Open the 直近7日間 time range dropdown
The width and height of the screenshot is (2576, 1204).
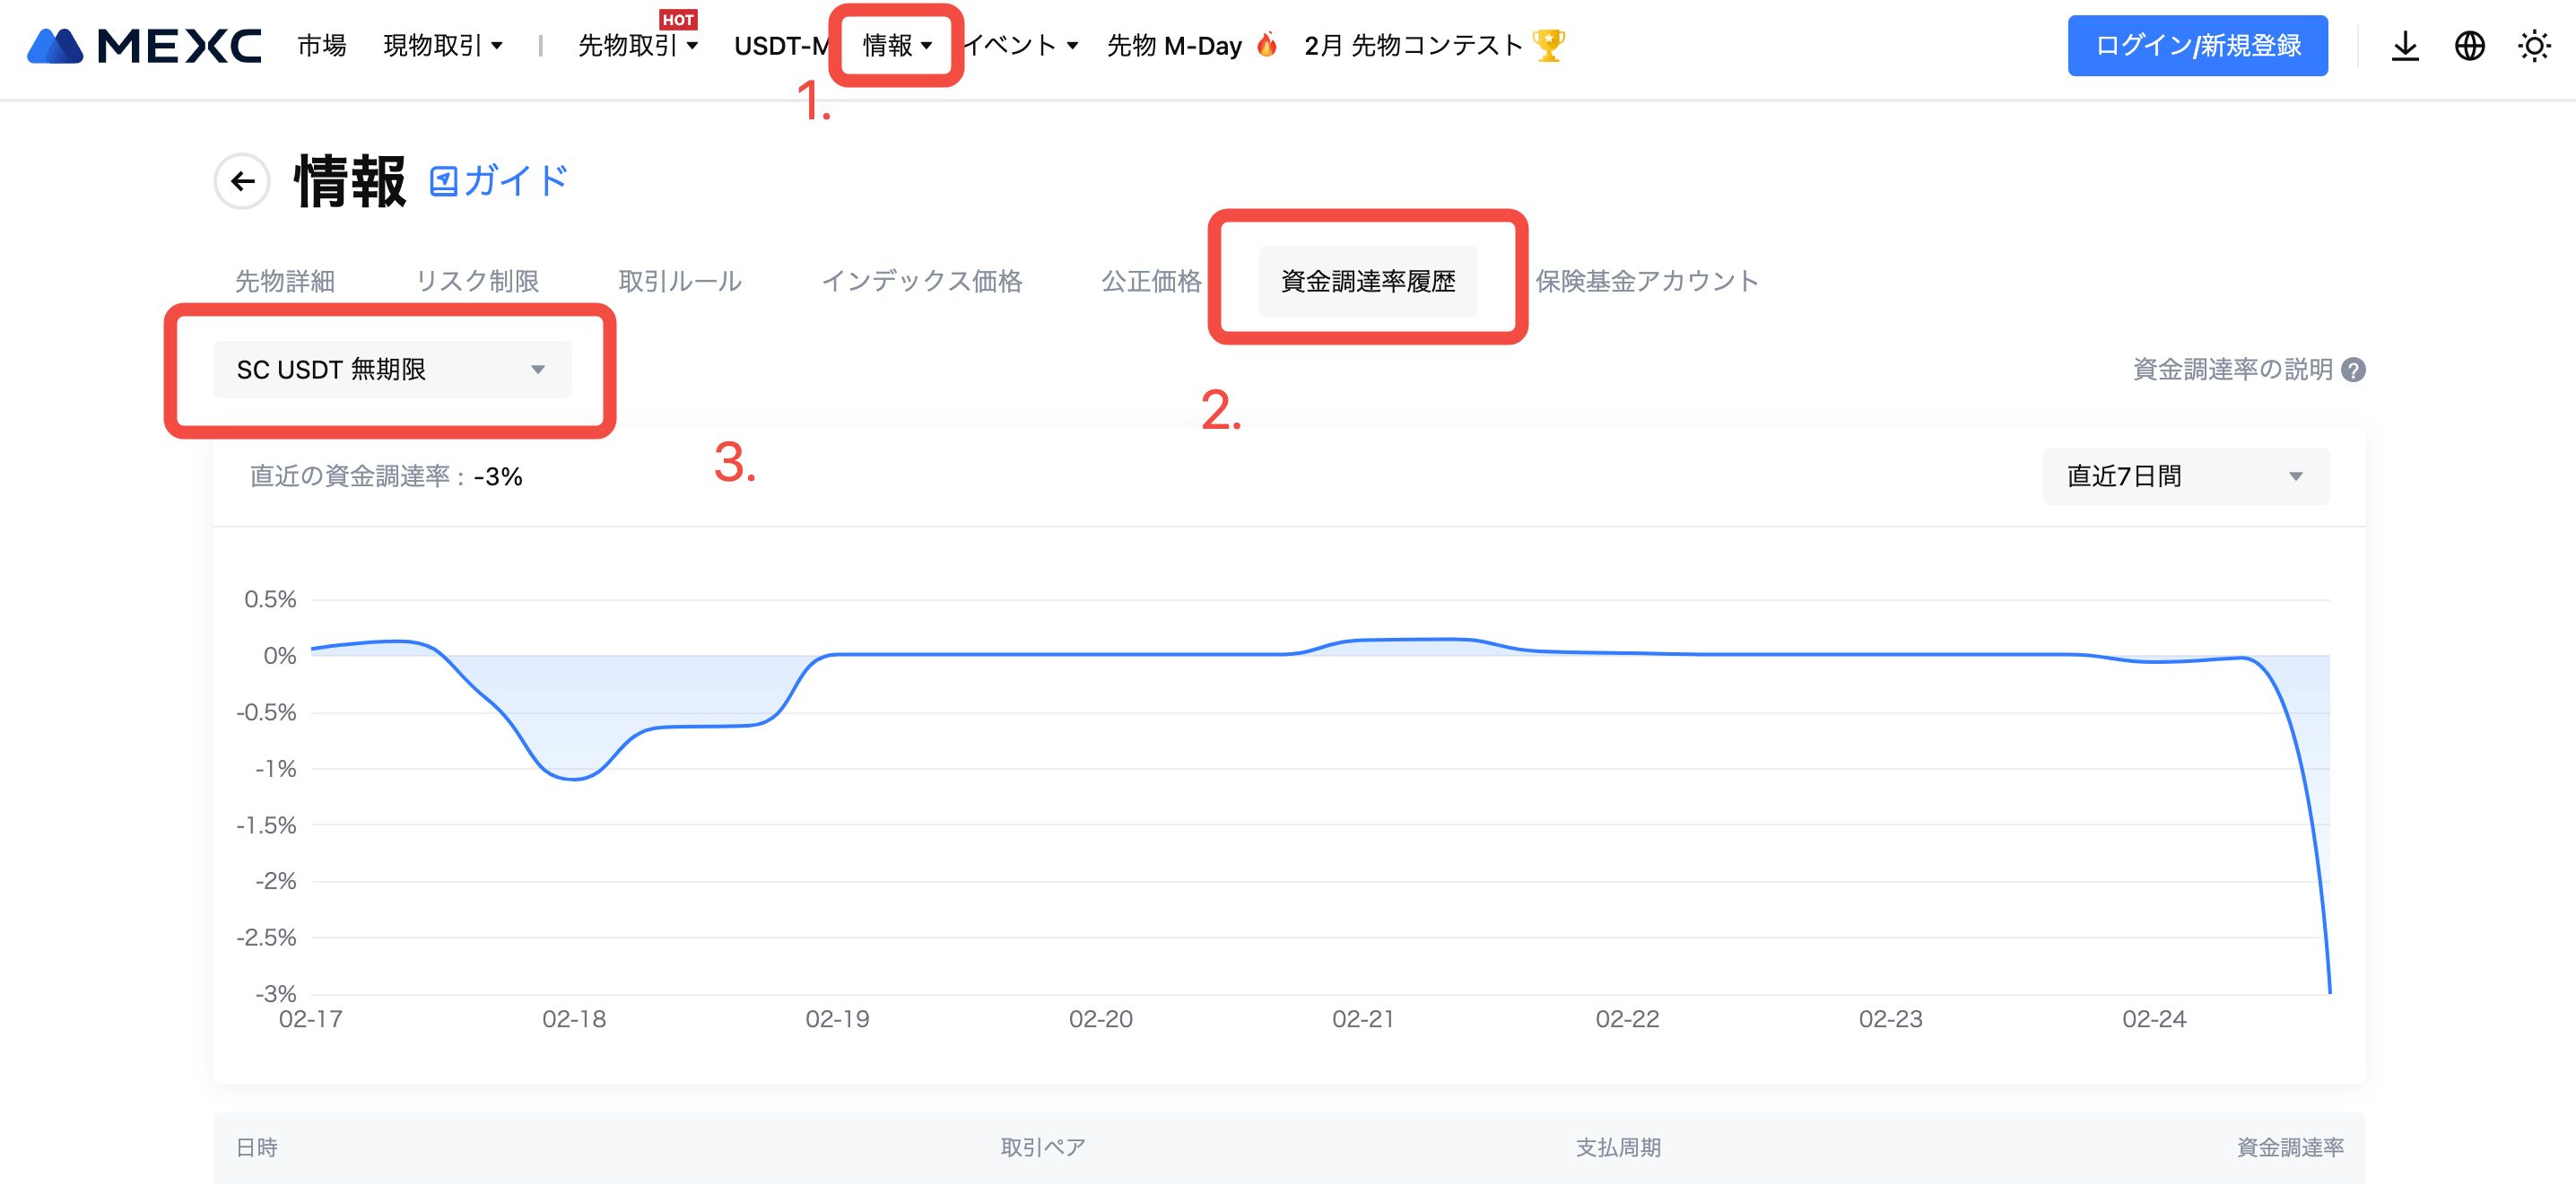coord(2185,476)
